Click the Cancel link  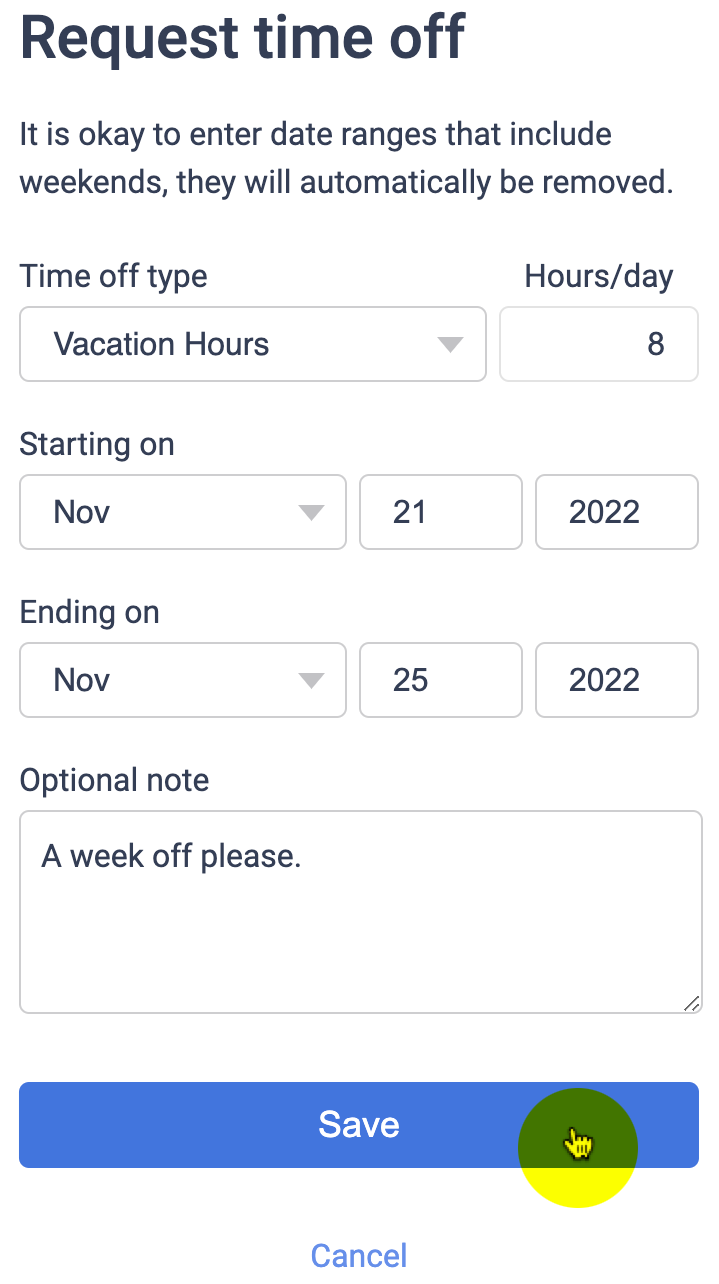[358, 1255]
